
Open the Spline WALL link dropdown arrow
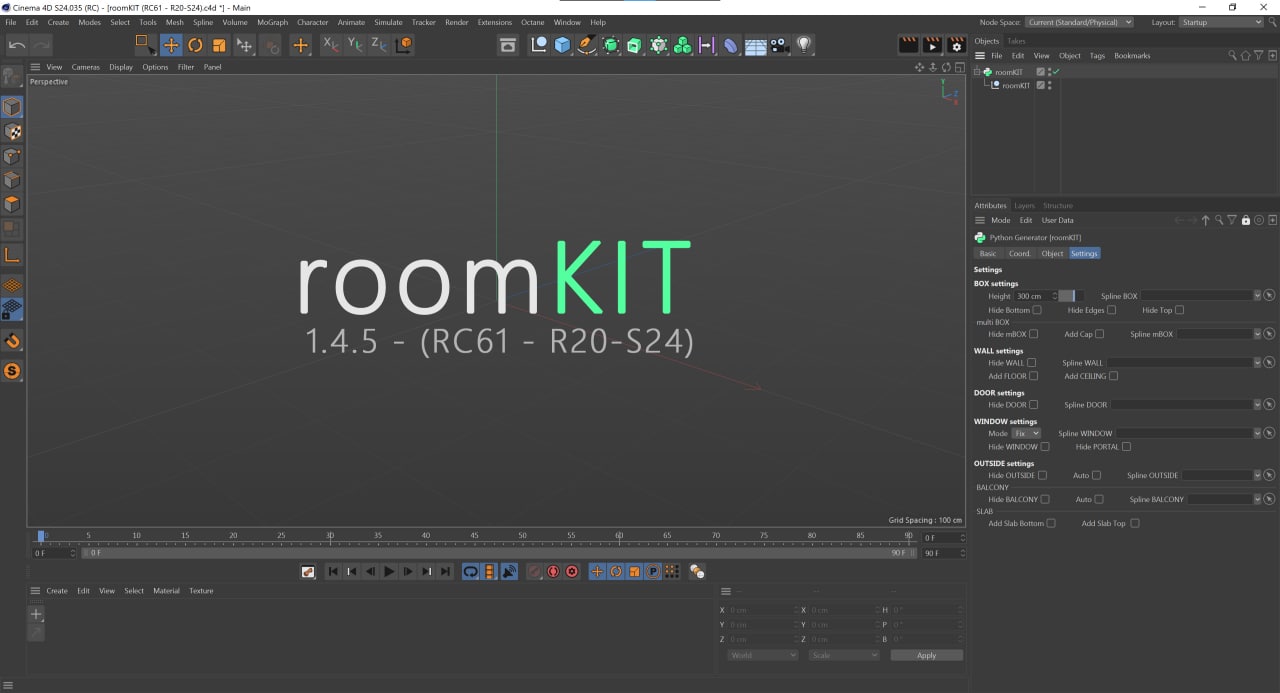tap(1257, 363)
